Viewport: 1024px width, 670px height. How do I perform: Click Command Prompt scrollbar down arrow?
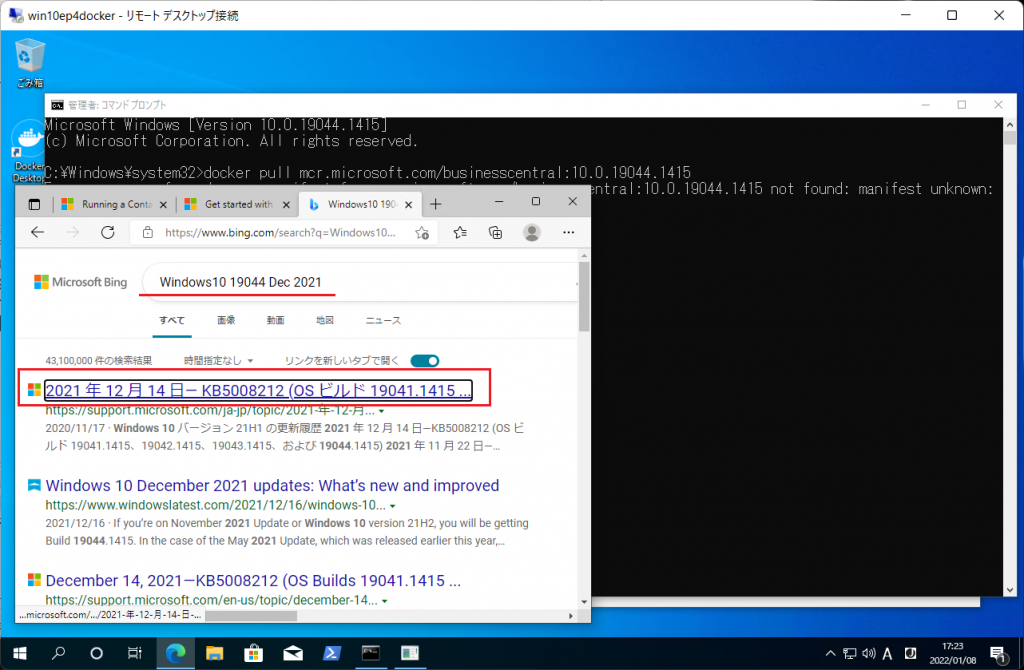click(x=1010, y=590)
